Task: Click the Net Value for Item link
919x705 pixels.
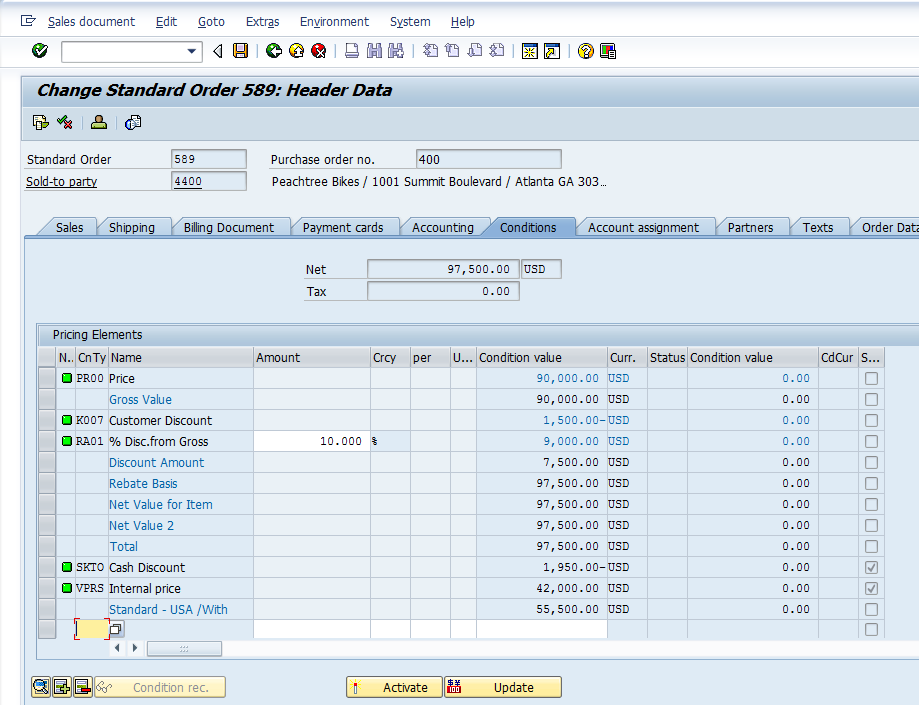Action: [161, 505]
